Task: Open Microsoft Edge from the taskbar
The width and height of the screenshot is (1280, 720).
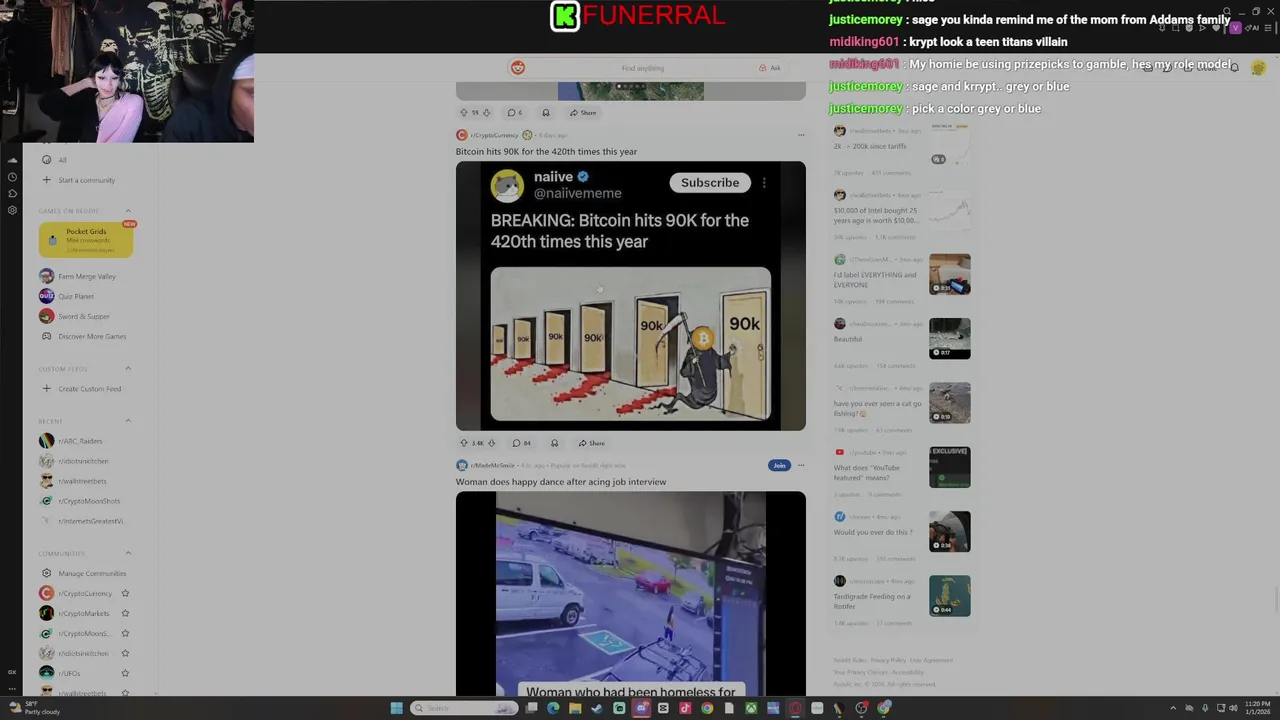Action: 553,708
